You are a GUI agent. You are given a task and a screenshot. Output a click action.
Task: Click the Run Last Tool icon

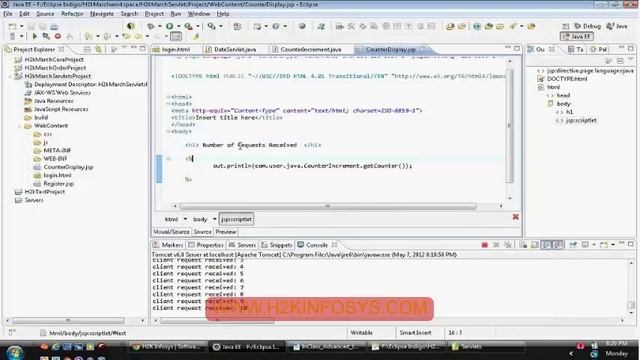point(188,26)
